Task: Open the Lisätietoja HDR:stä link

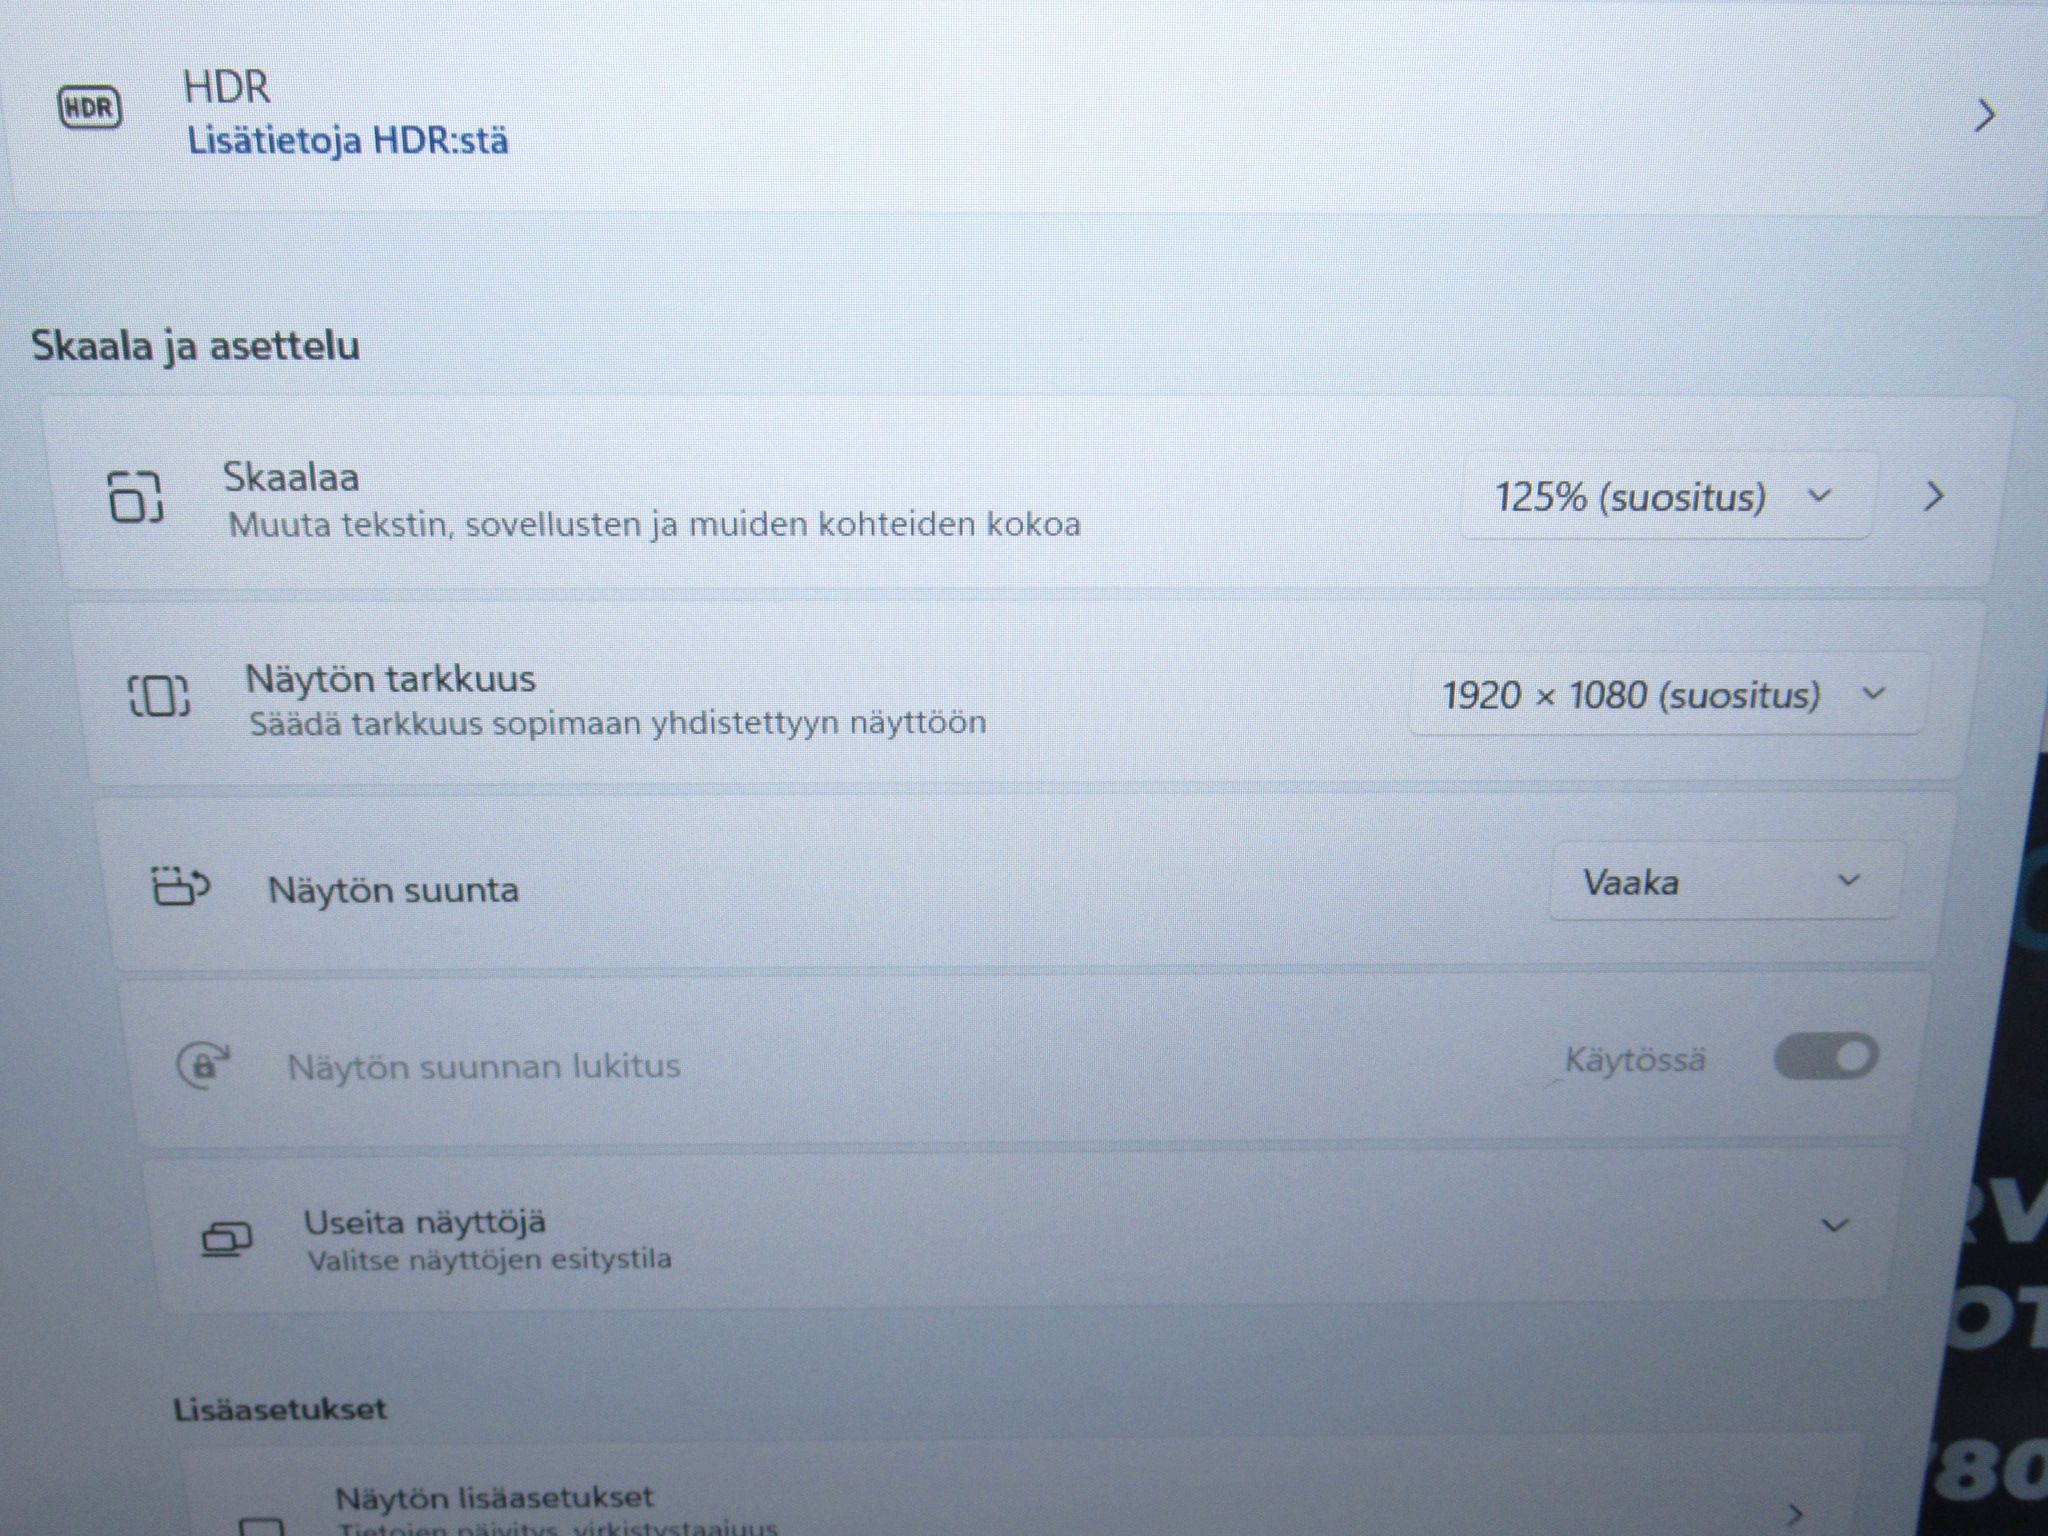Action: (348, 140)
